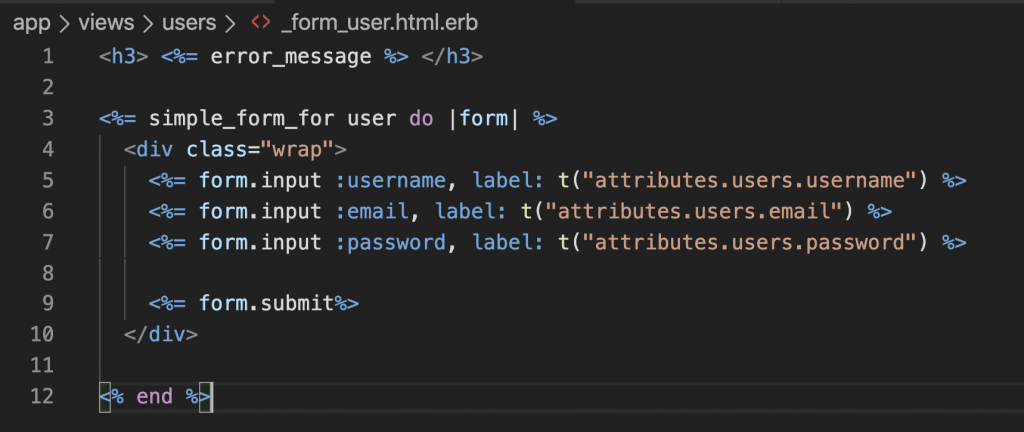Click the closing div tag on line 10
The height and width of the screenshot is (432, 1024).
click(161, 335)
